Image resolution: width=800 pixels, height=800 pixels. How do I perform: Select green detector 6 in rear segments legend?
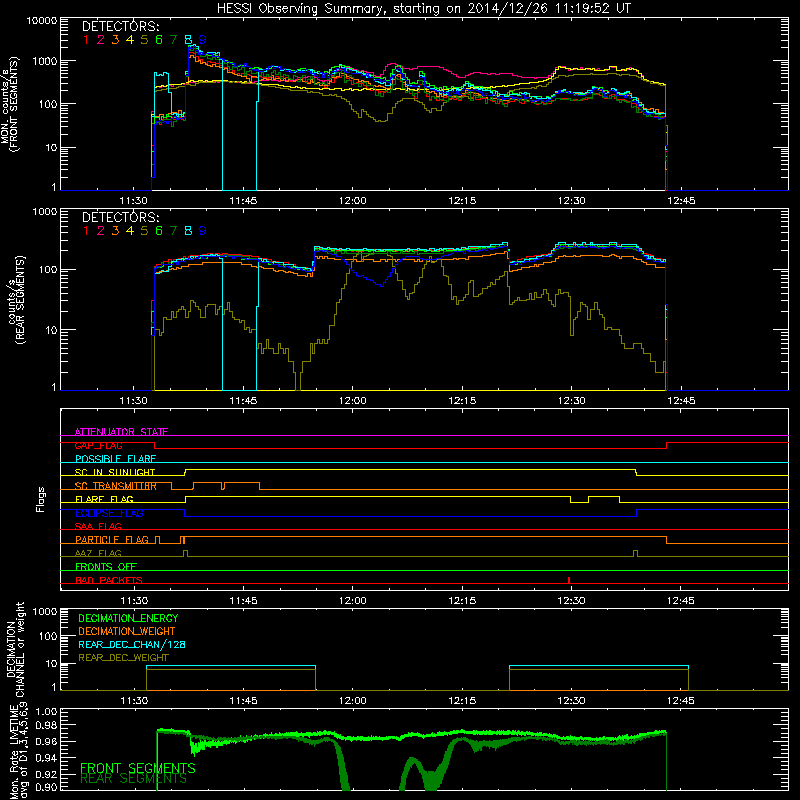coord(159,231)
